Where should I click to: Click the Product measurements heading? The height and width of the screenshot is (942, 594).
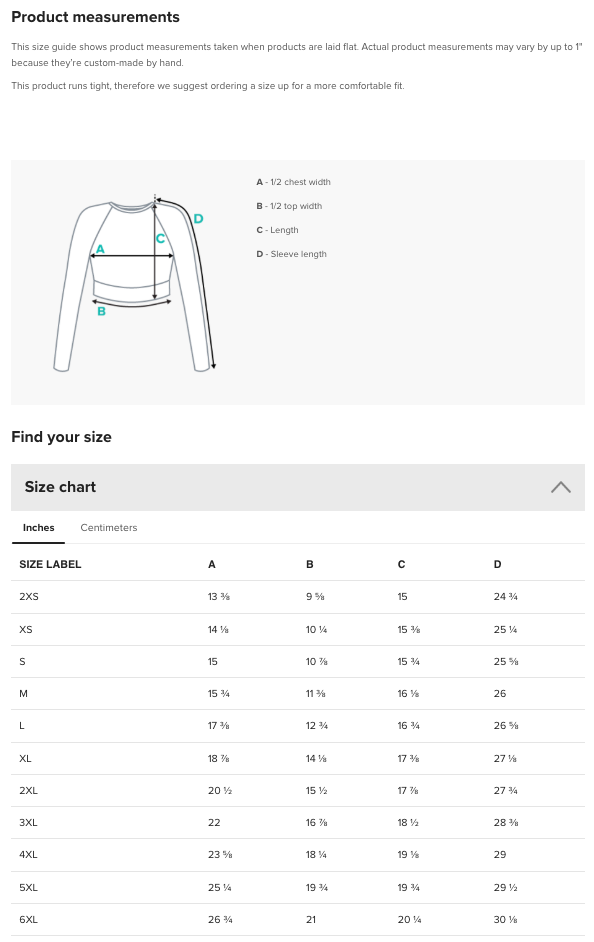coord(95,17)
